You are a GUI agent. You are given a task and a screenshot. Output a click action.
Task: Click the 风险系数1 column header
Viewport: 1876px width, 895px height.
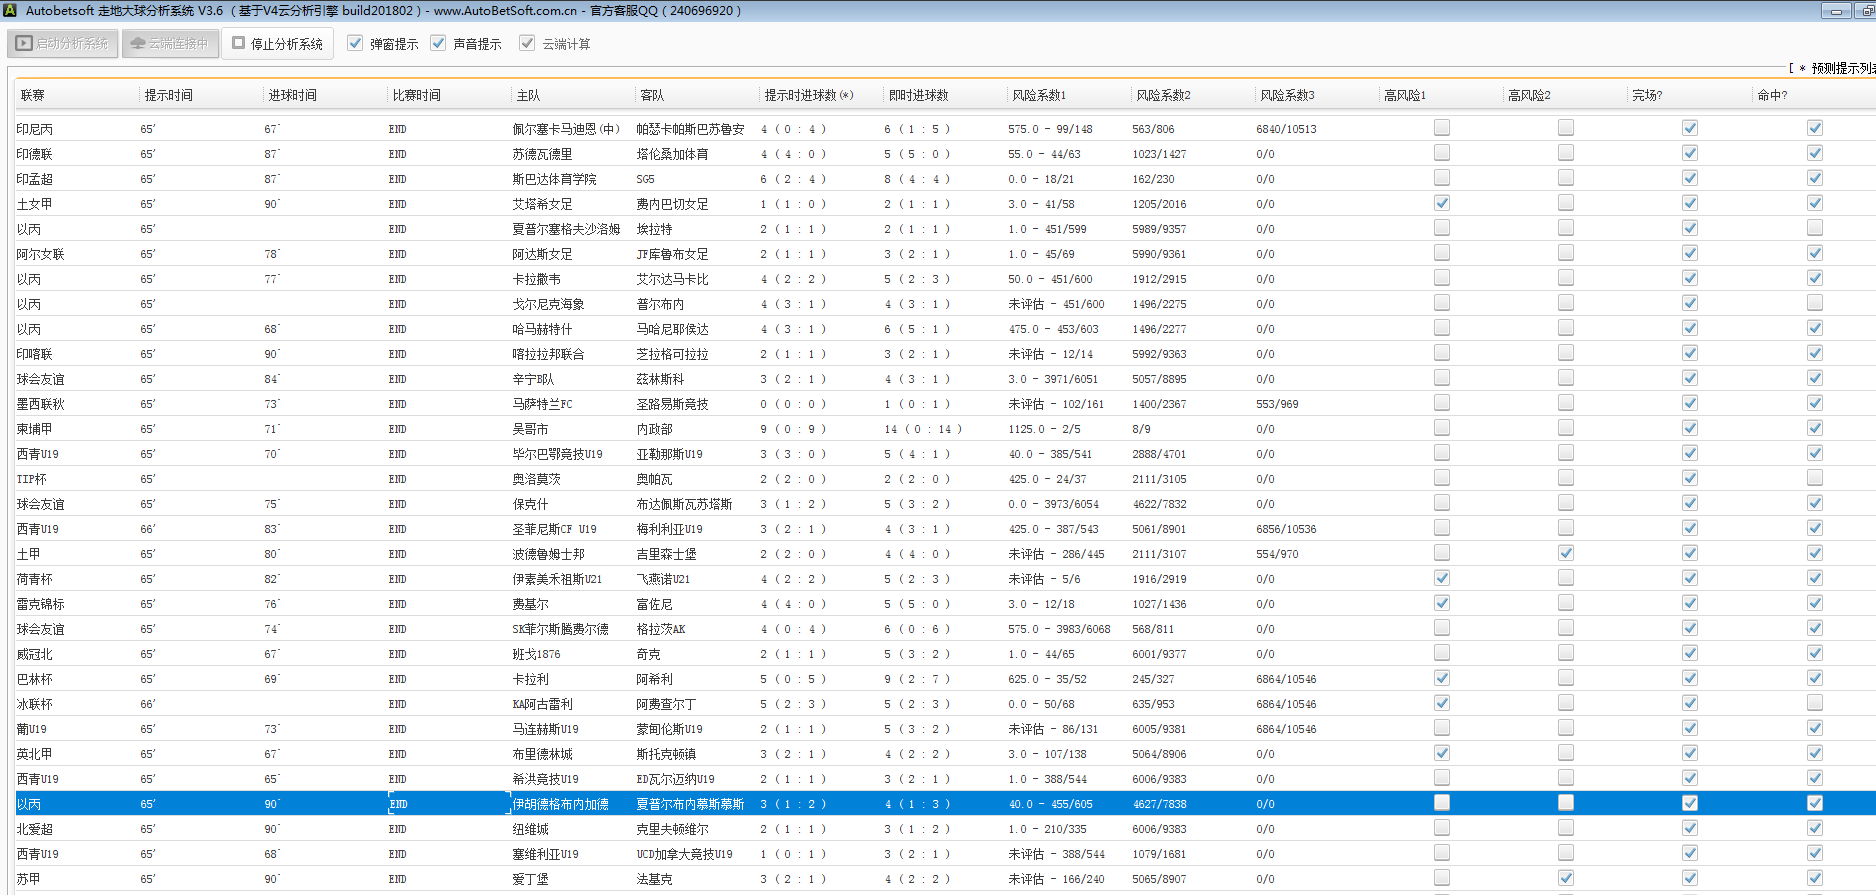(x=1039, y=95)
